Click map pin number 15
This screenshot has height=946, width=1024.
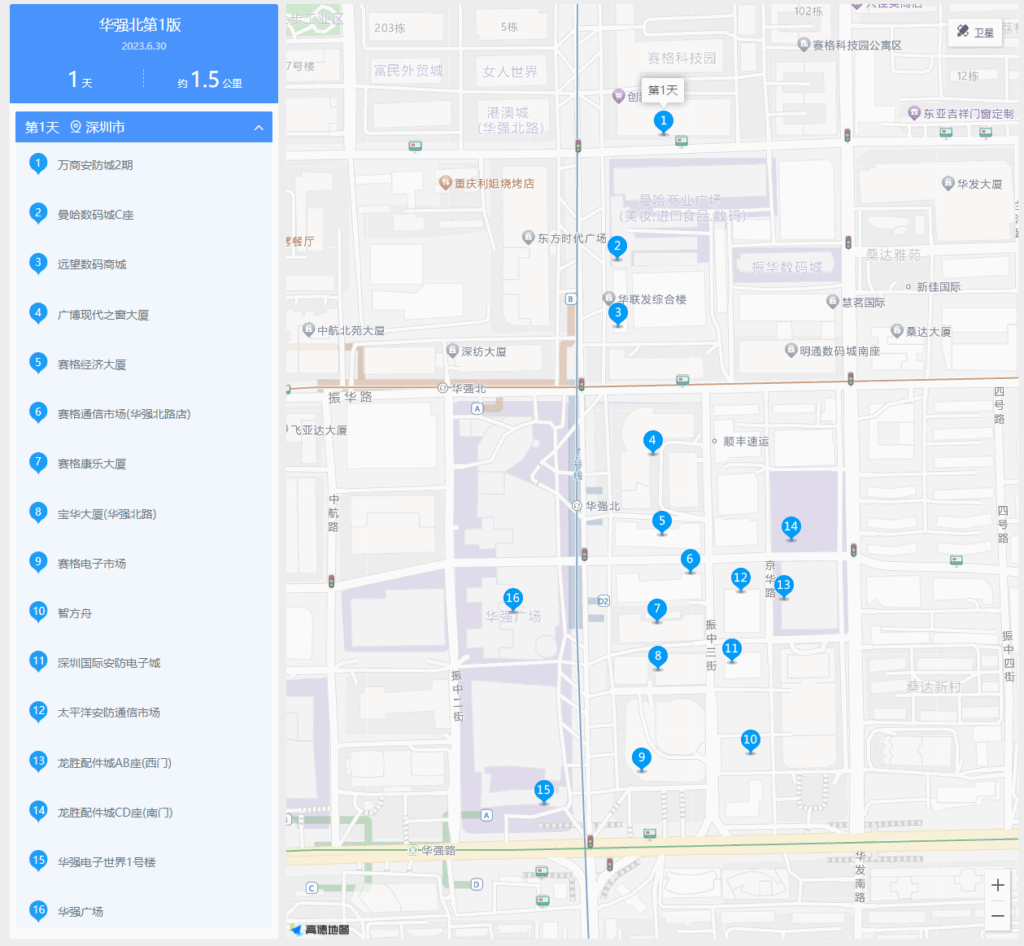(x=543, y=791)
